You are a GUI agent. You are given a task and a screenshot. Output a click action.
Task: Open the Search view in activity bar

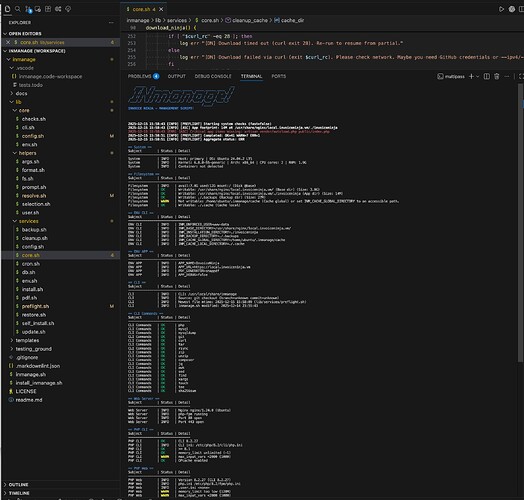click(x=18, y=9)
